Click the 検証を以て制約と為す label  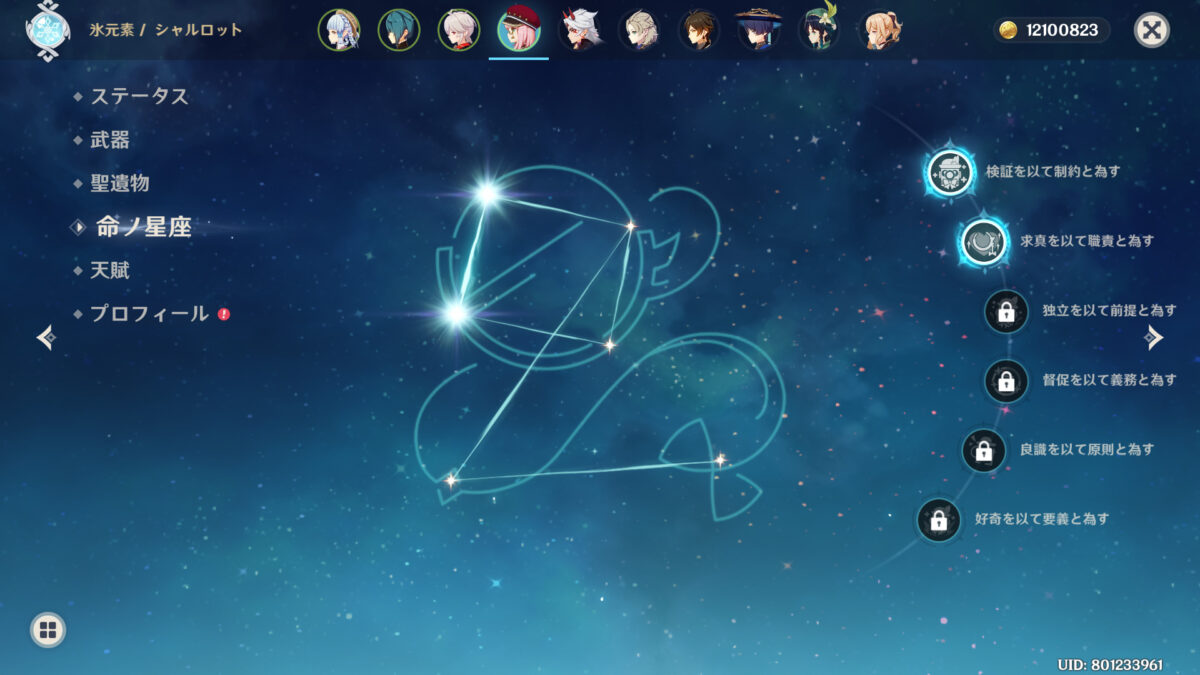[1053, 171]
